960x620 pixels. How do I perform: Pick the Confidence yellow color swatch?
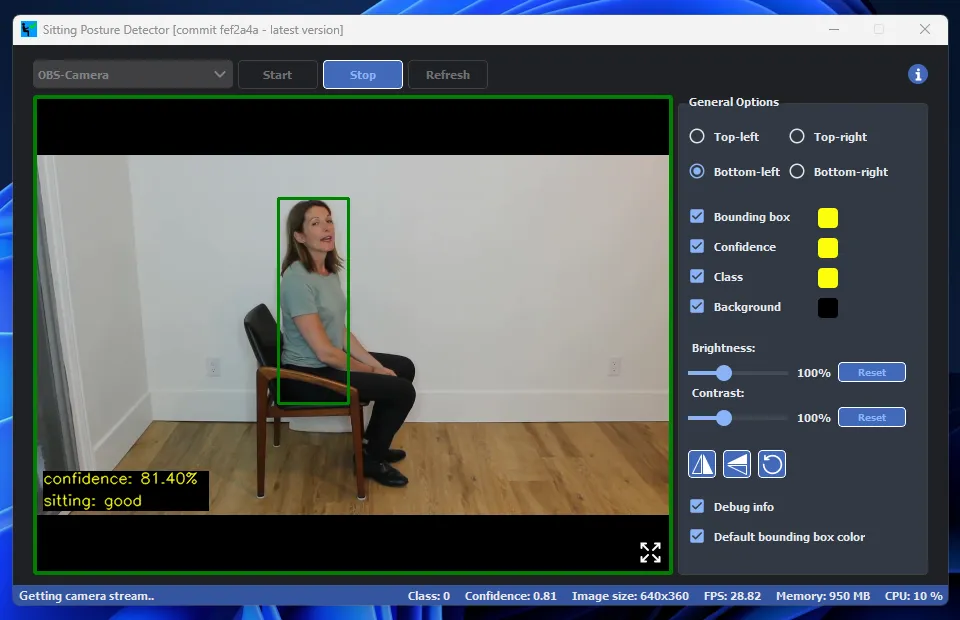point(828,247)
